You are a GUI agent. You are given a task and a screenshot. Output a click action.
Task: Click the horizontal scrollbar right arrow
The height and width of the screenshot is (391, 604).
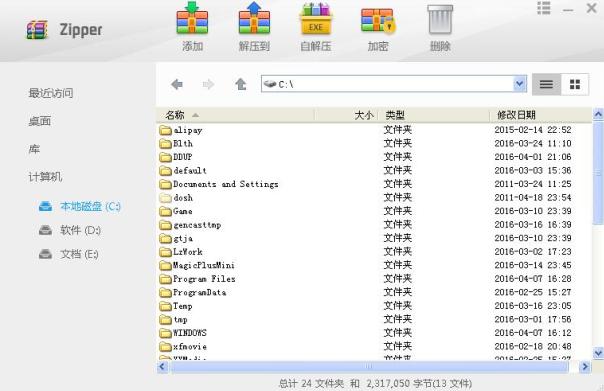[x=585, y=367]
